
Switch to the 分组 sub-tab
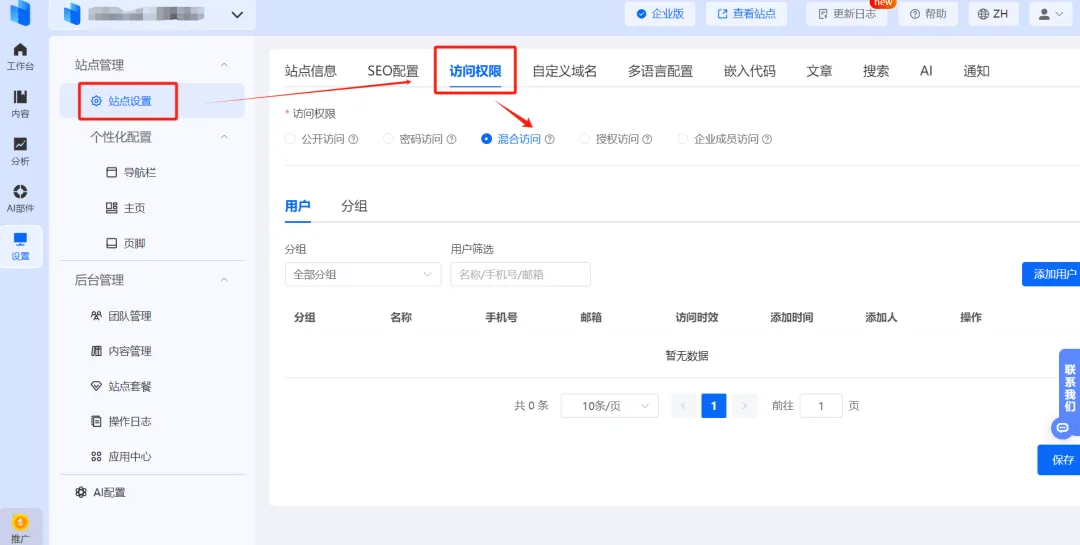tap(354, 206)
